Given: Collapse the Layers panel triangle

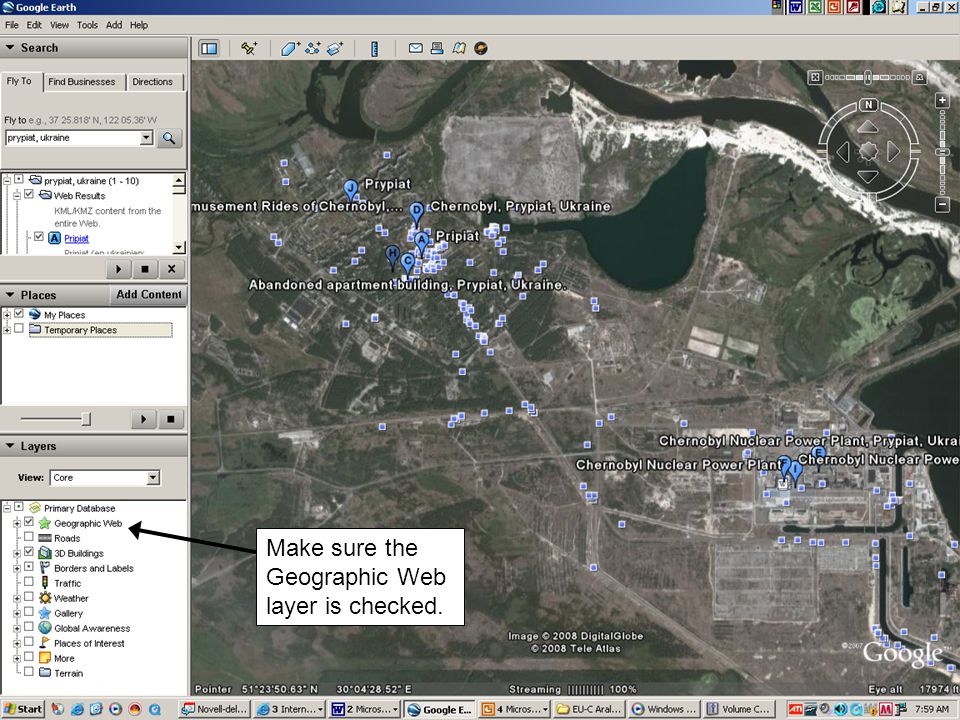Looking at the screenshot, I should (10, 446).
